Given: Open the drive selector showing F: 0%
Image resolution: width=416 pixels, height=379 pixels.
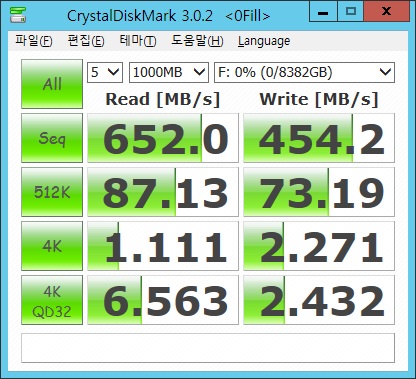Looking at the screenshot, I should 304,72.
